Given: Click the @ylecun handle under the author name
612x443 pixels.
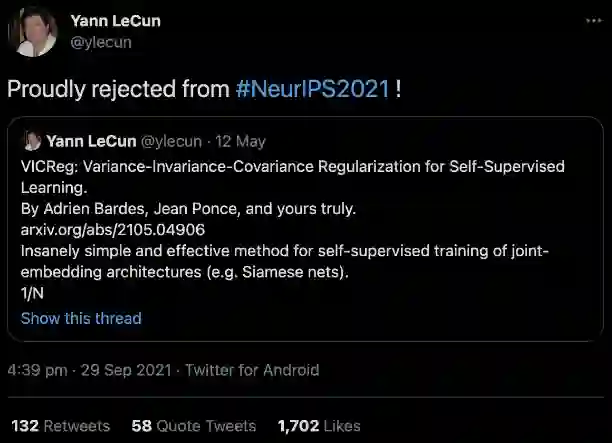Looking at the screenshot, I should click(x=101, y=42).
